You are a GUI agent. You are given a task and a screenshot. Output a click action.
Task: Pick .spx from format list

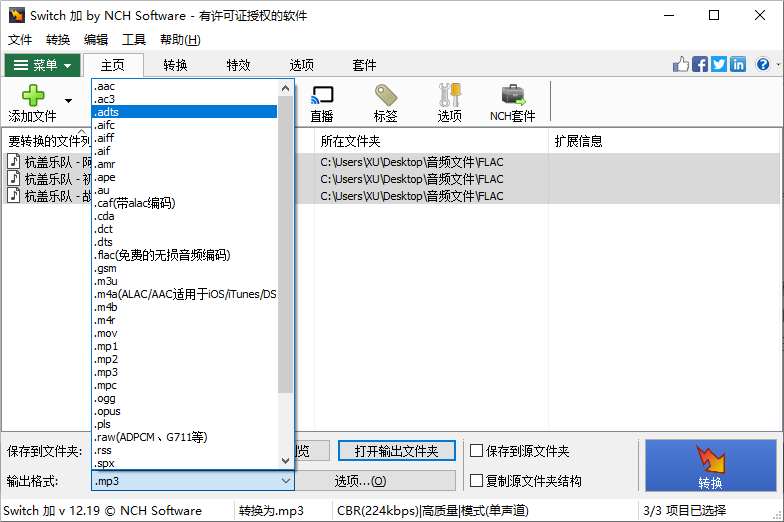(184, 463)
